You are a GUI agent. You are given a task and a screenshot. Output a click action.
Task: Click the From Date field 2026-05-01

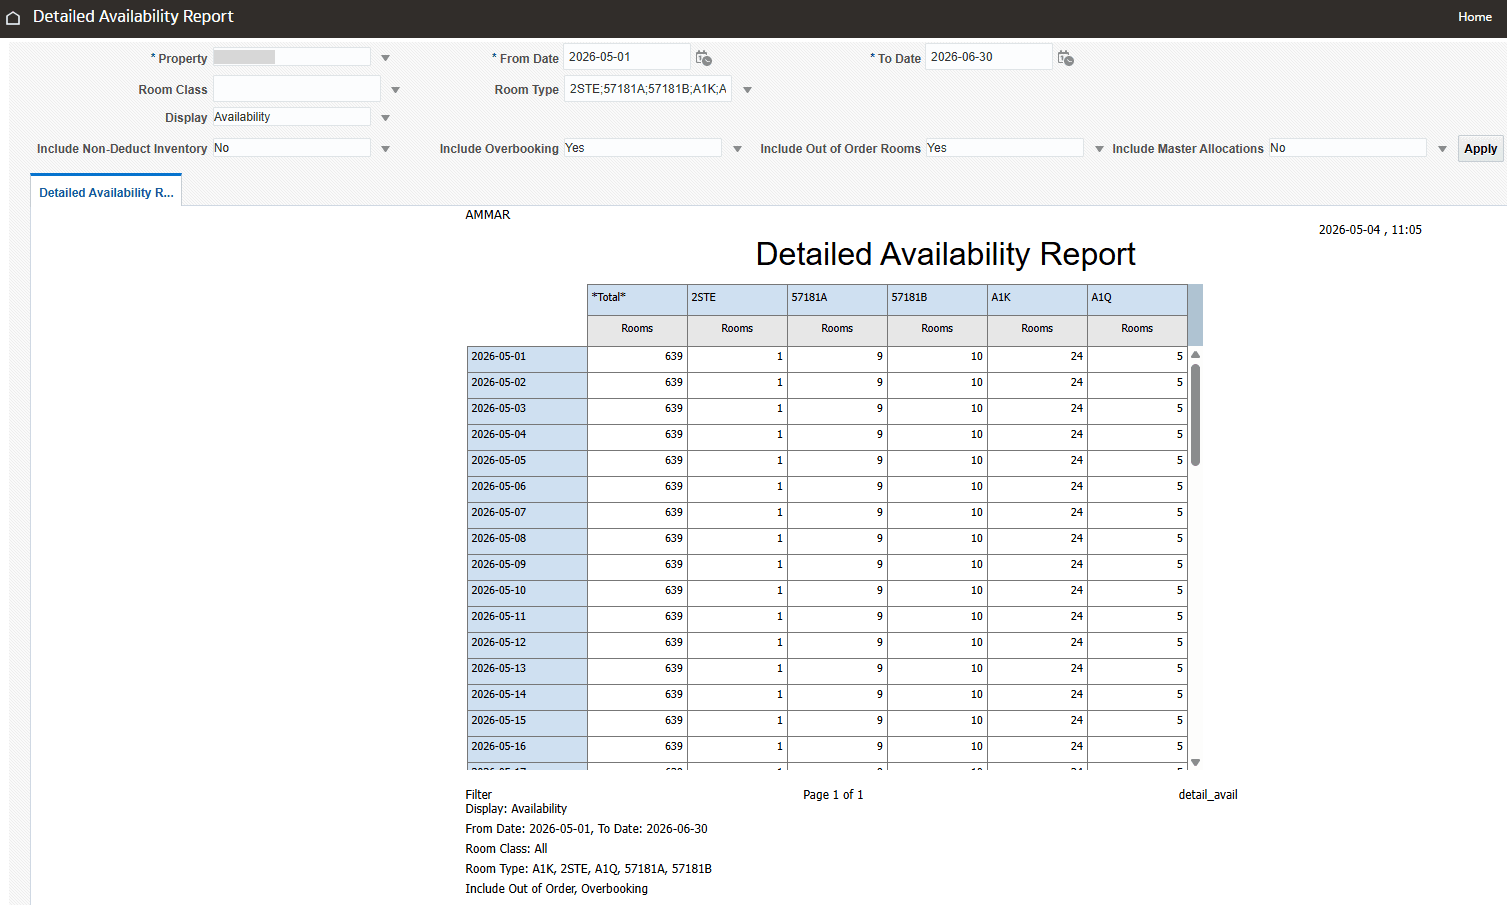pyautogui.click(x=626, y=57)
